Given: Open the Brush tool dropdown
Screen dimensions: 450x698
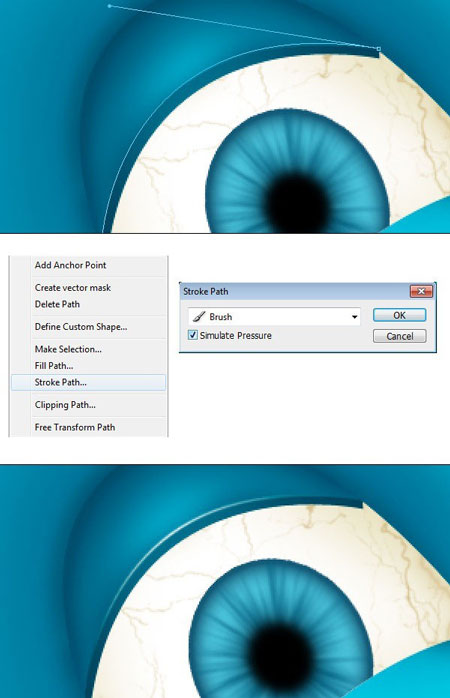Looking at the screenshot, I should (x=274, y=317).
